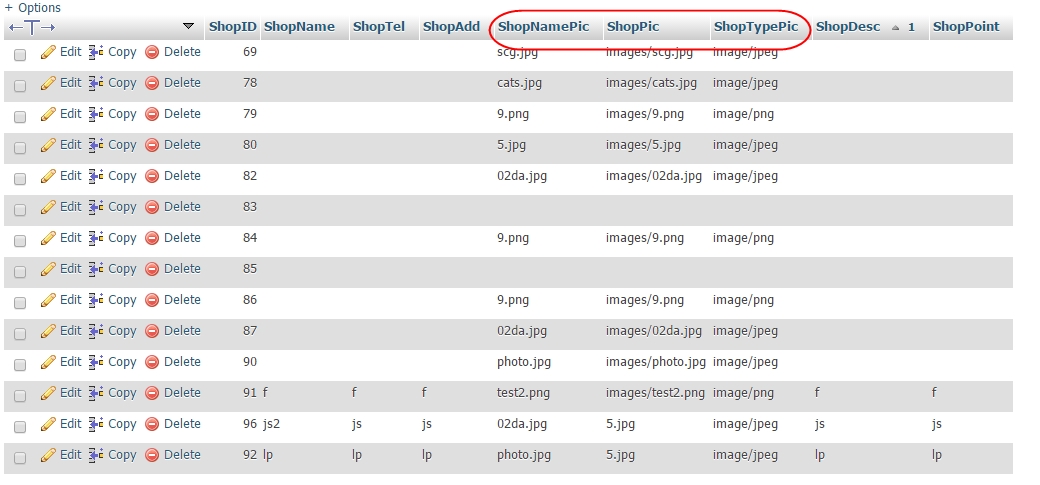Click the ShopName cell with js2
The image size is (1040, 485).
coord(271,424)
